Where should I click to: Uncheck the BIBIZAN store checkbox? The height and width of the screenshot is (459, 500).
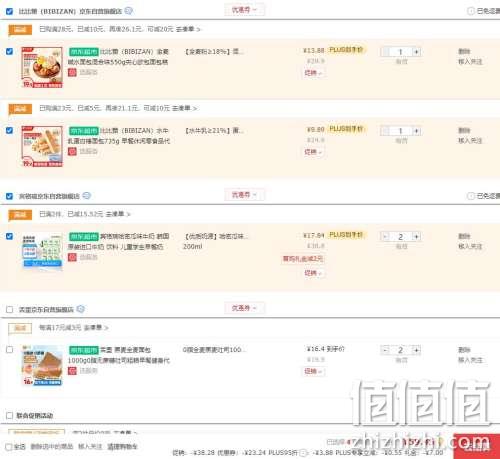point(9,11)
